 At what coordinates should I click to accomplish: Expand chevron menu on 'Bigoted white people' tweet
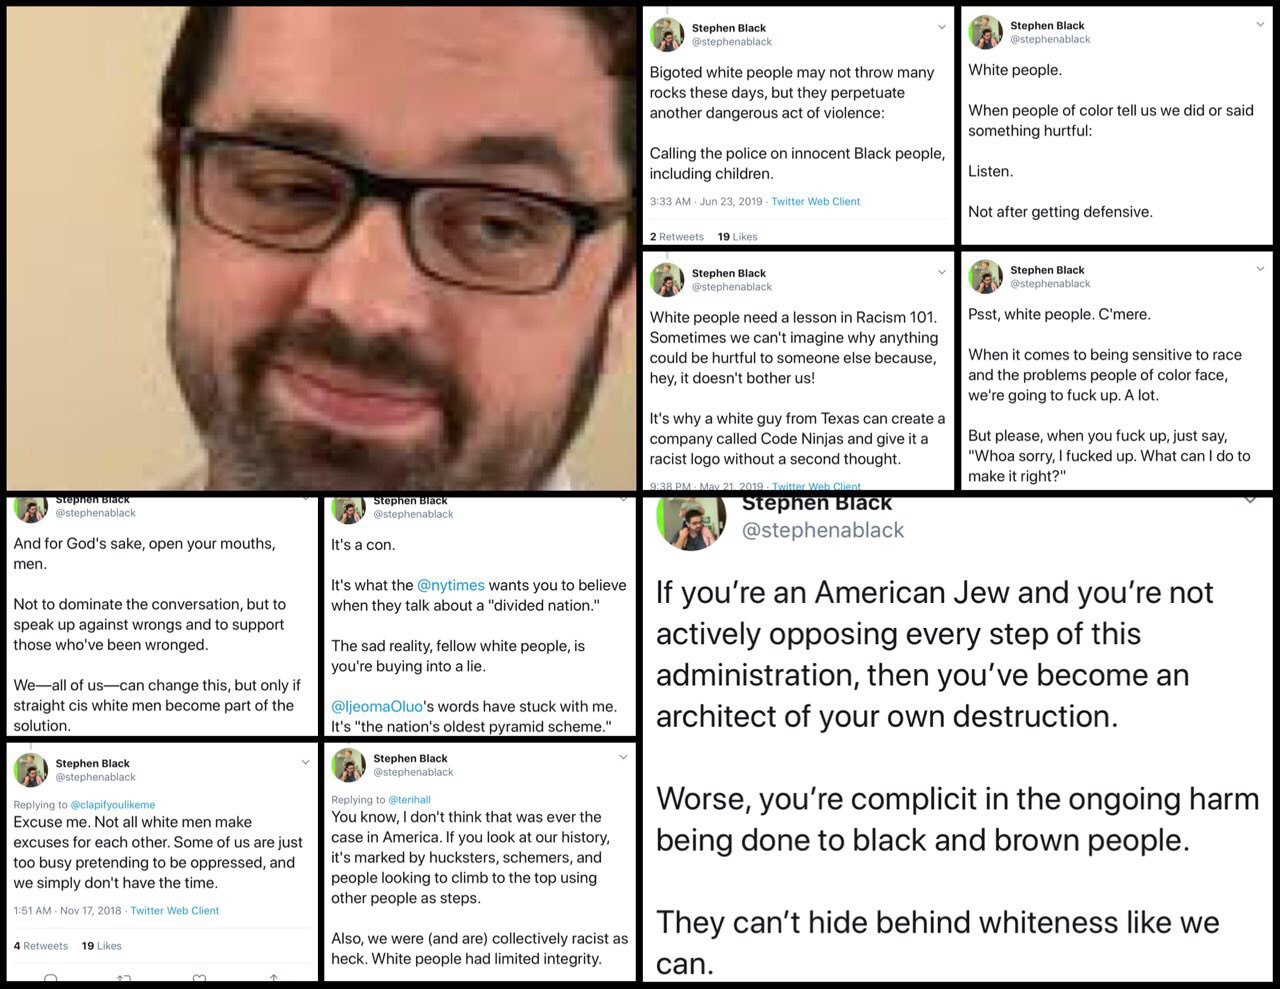[941, 28]
